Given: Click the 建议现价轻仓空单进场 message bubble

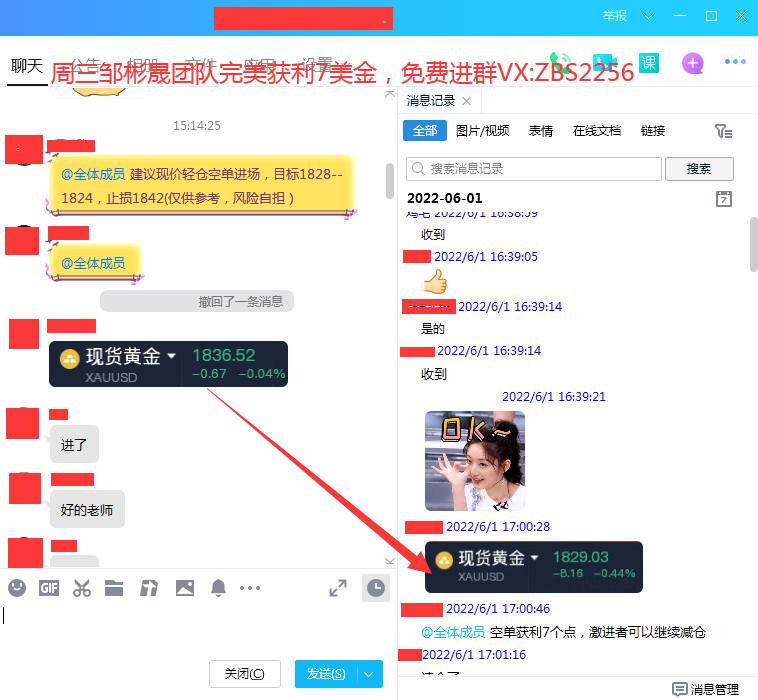Looking at the screenshot, I should coord(202,186).
